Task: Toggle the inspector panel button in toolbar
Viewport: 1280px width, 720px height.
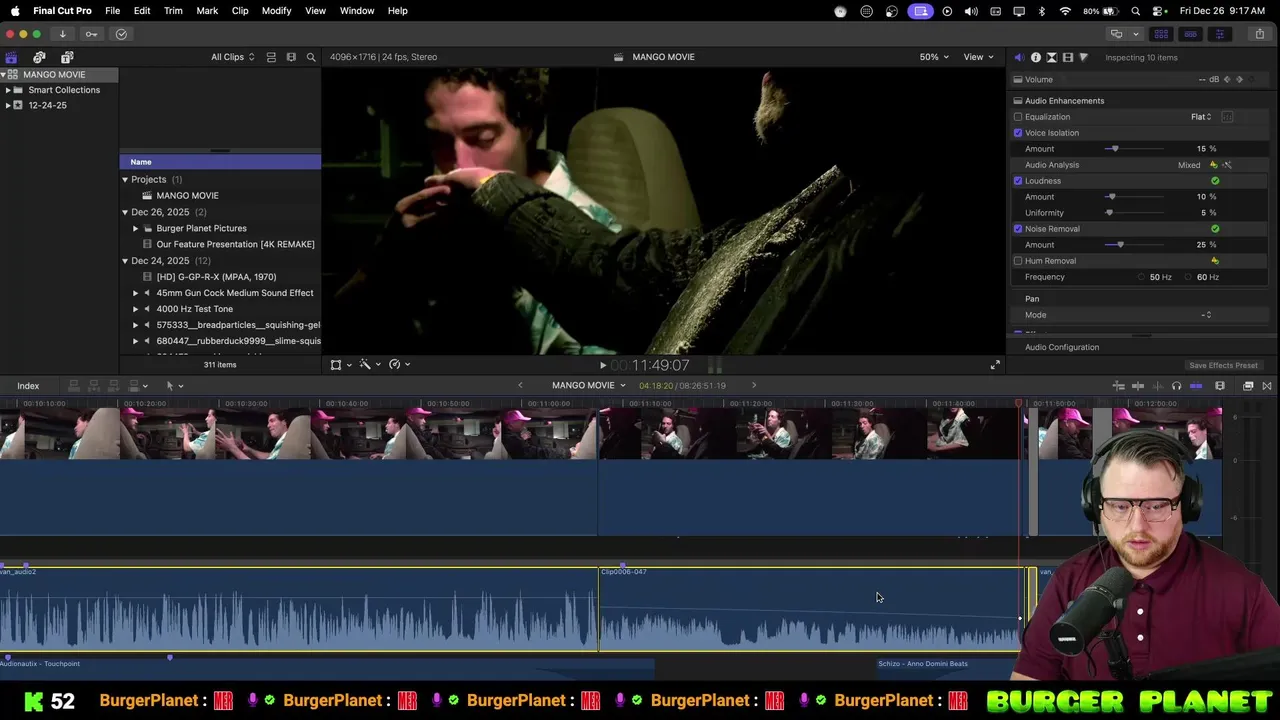Action: 1220,34
